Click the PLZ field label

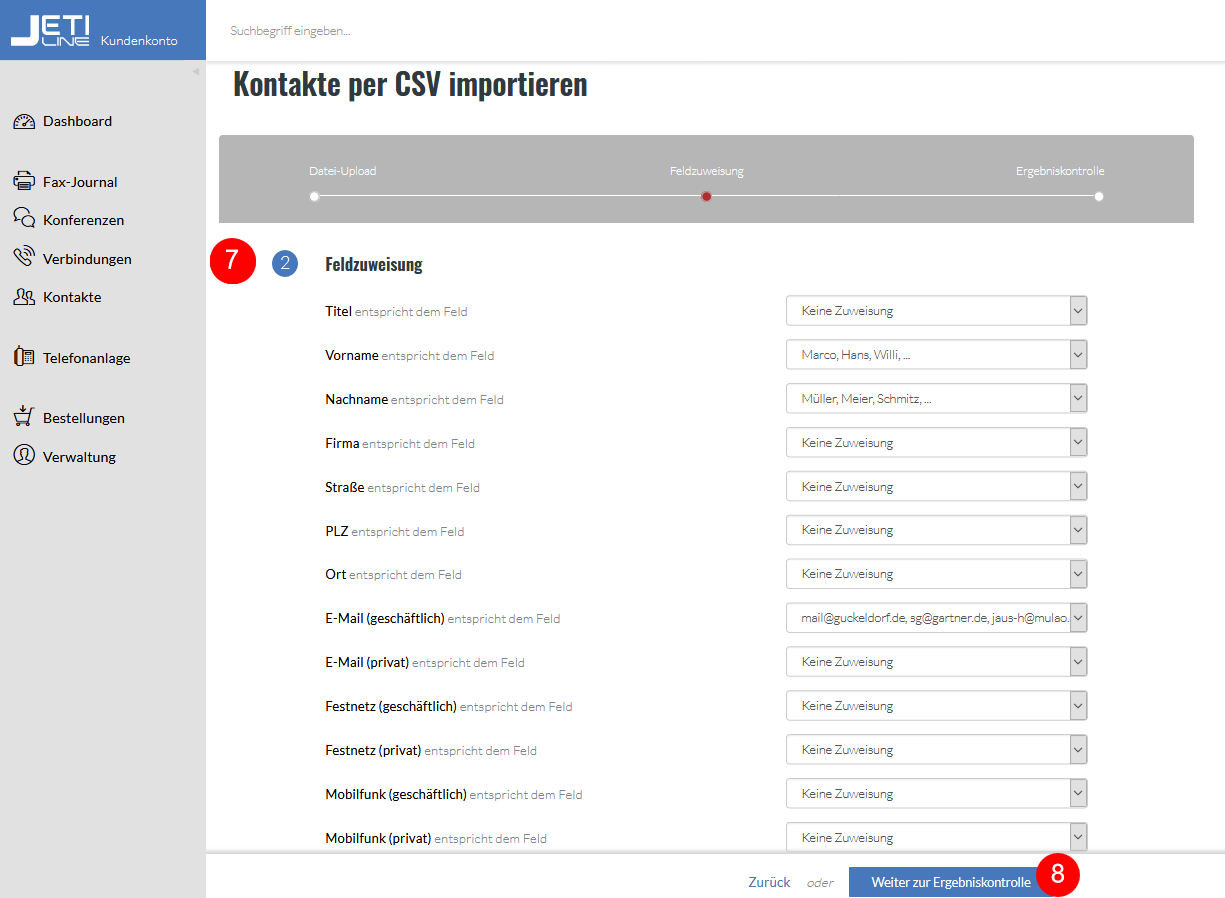[x=337, y=531]
